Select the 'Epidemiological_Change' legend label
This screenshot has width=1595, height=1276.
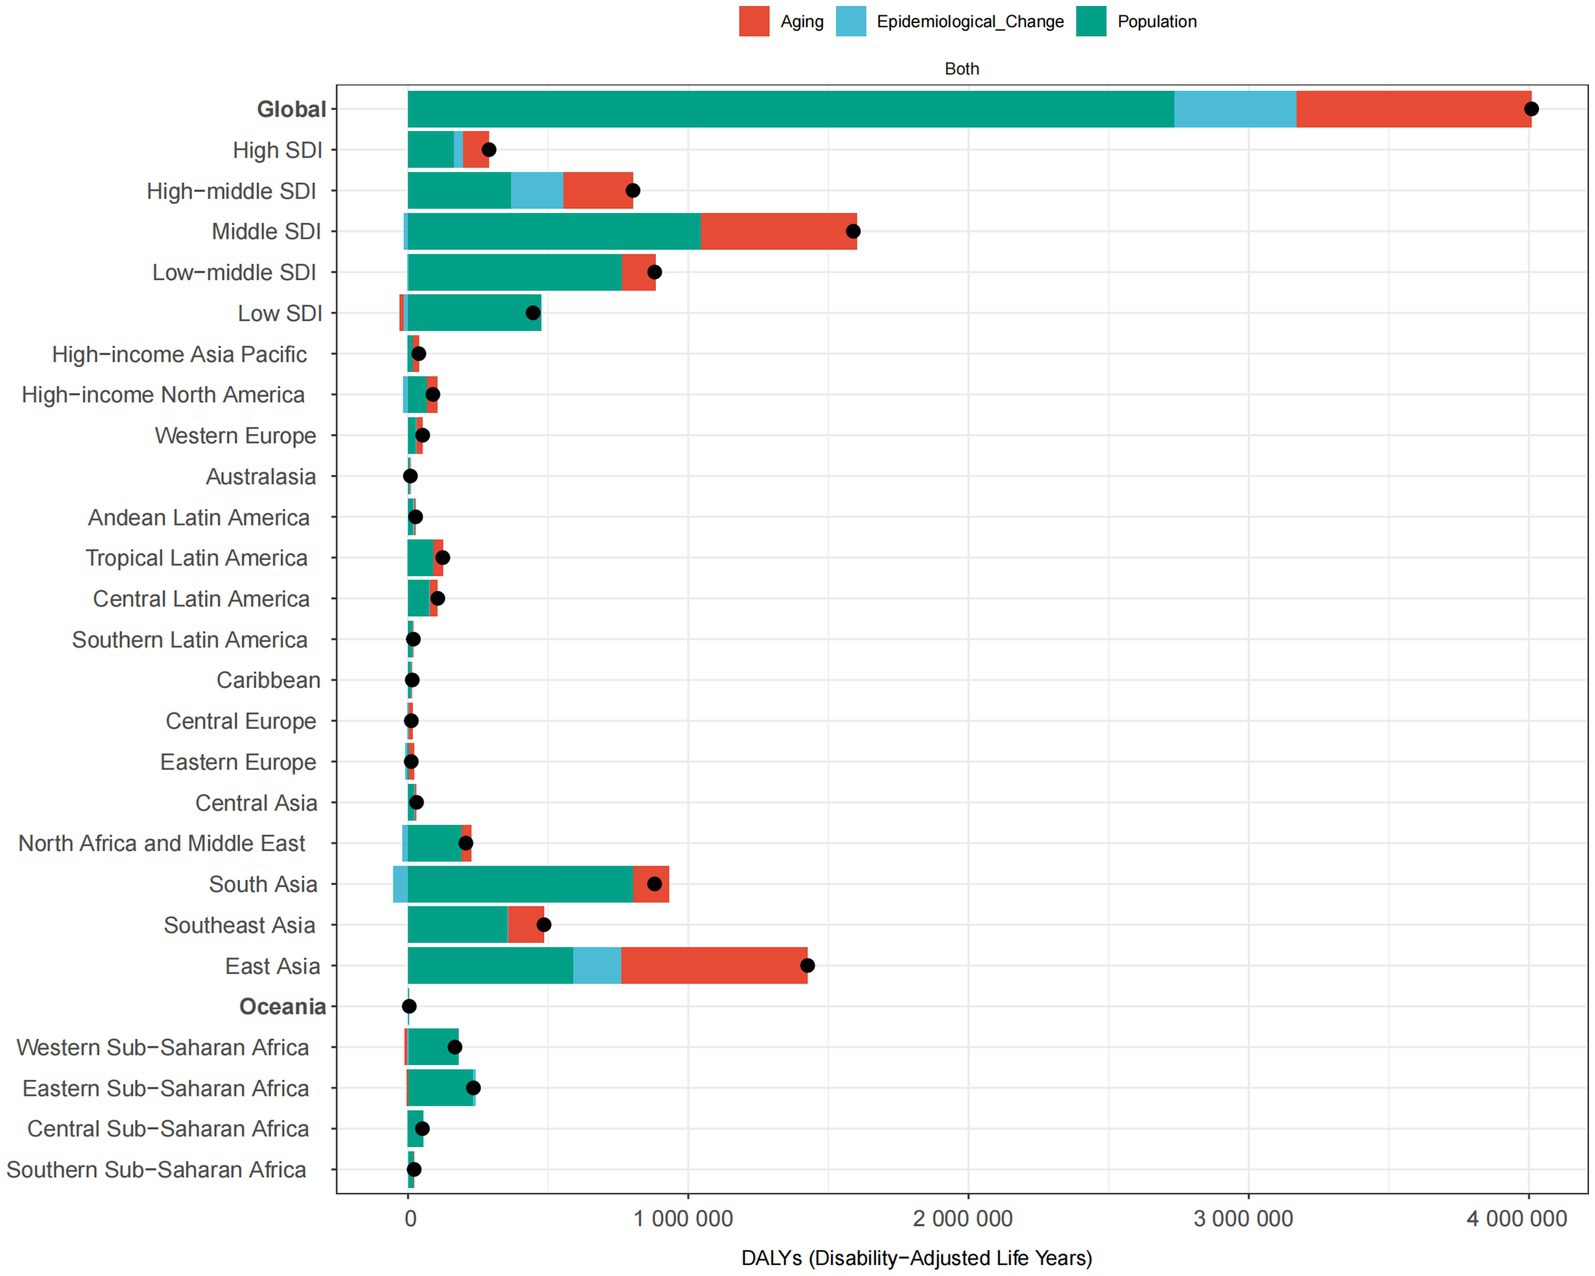(x=970, y=22)
